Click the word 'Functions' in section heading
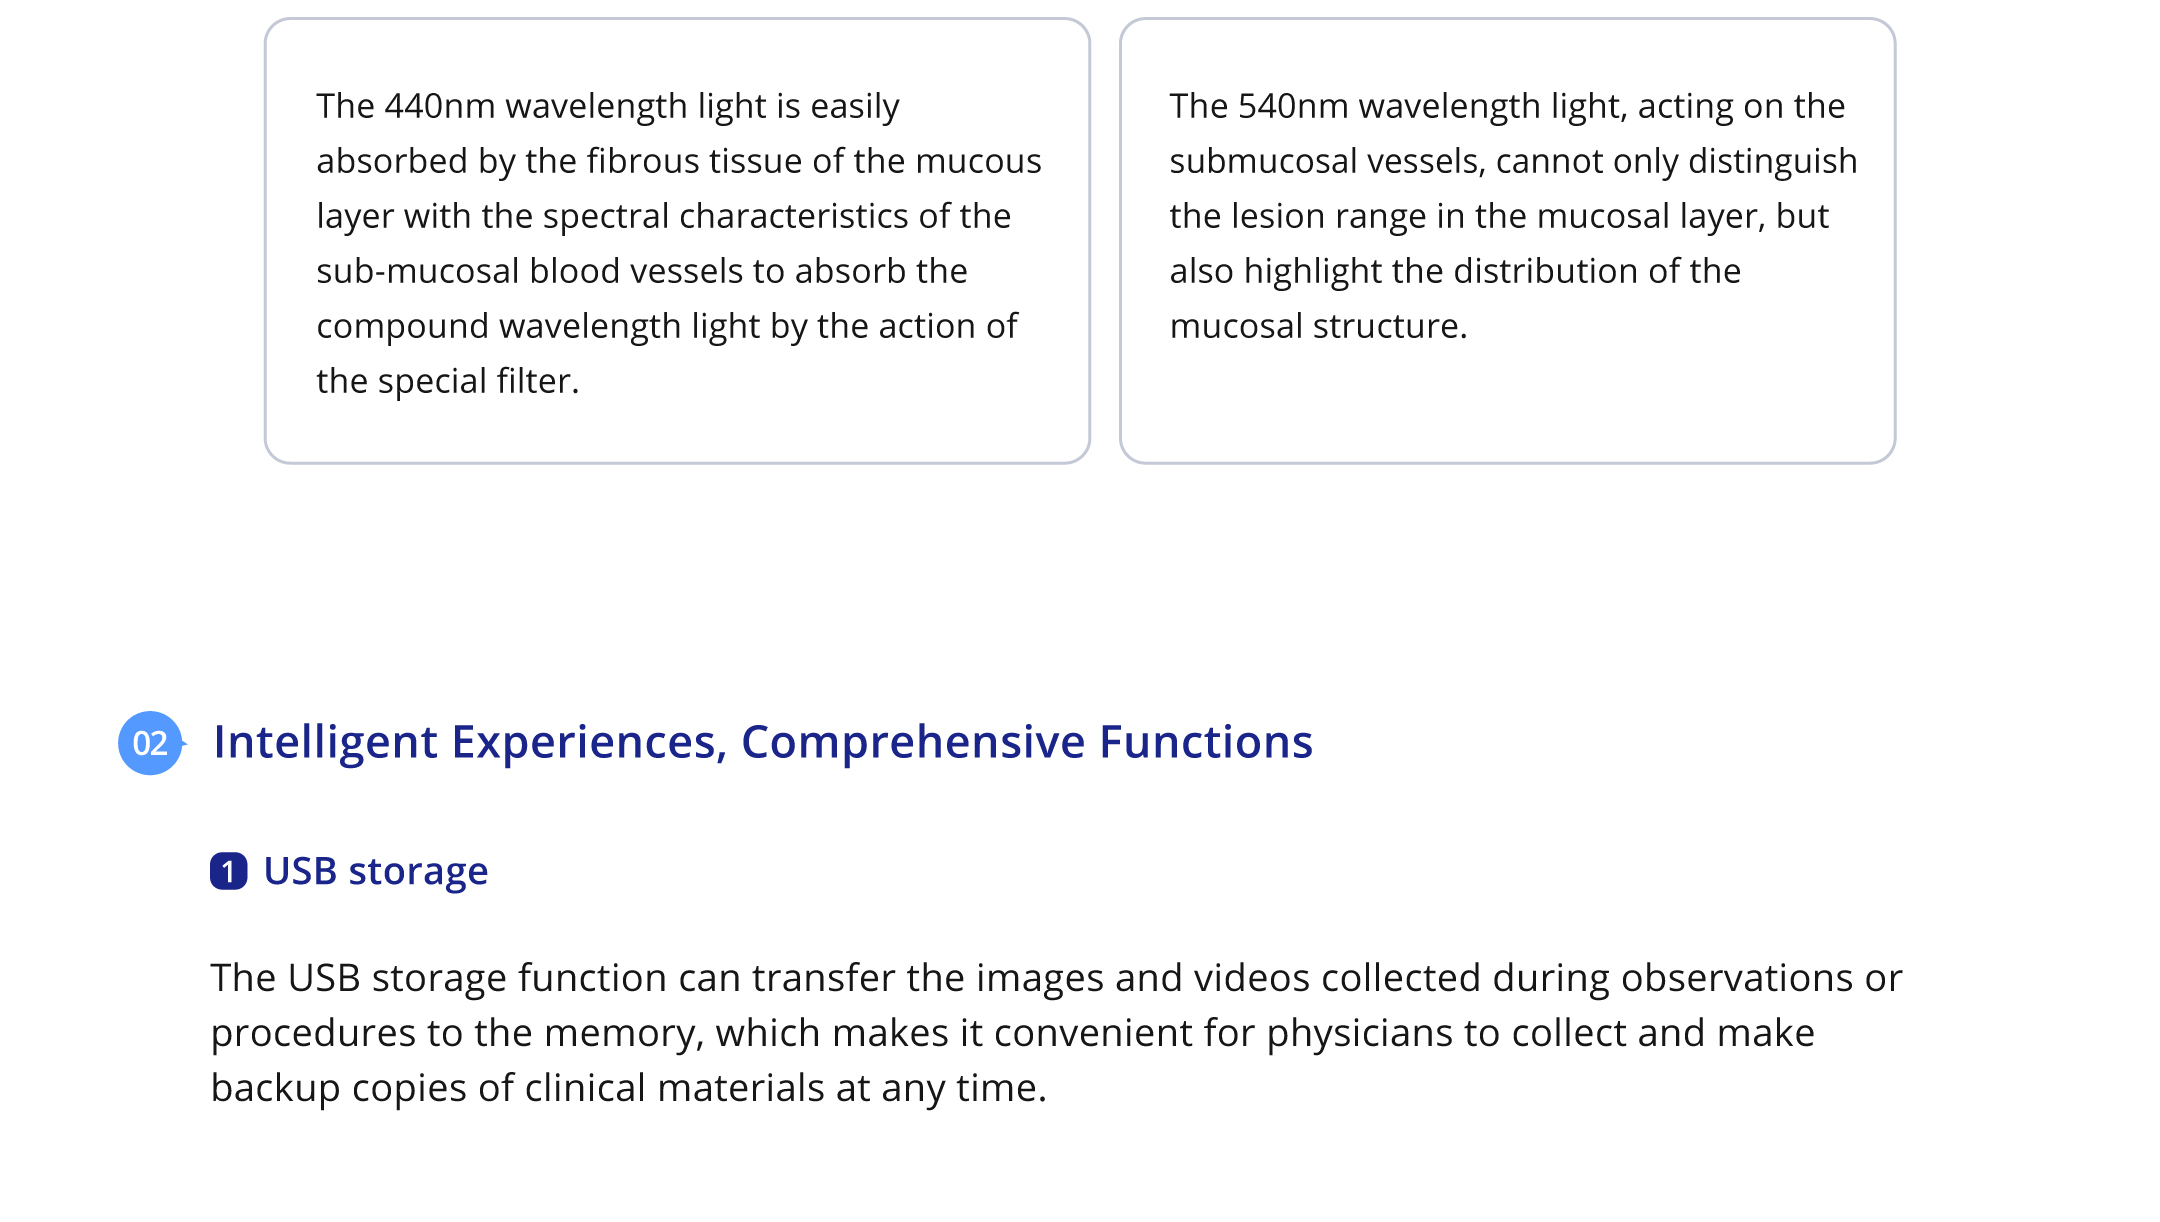2160x1222 pixels. (x=1206, y=742)
